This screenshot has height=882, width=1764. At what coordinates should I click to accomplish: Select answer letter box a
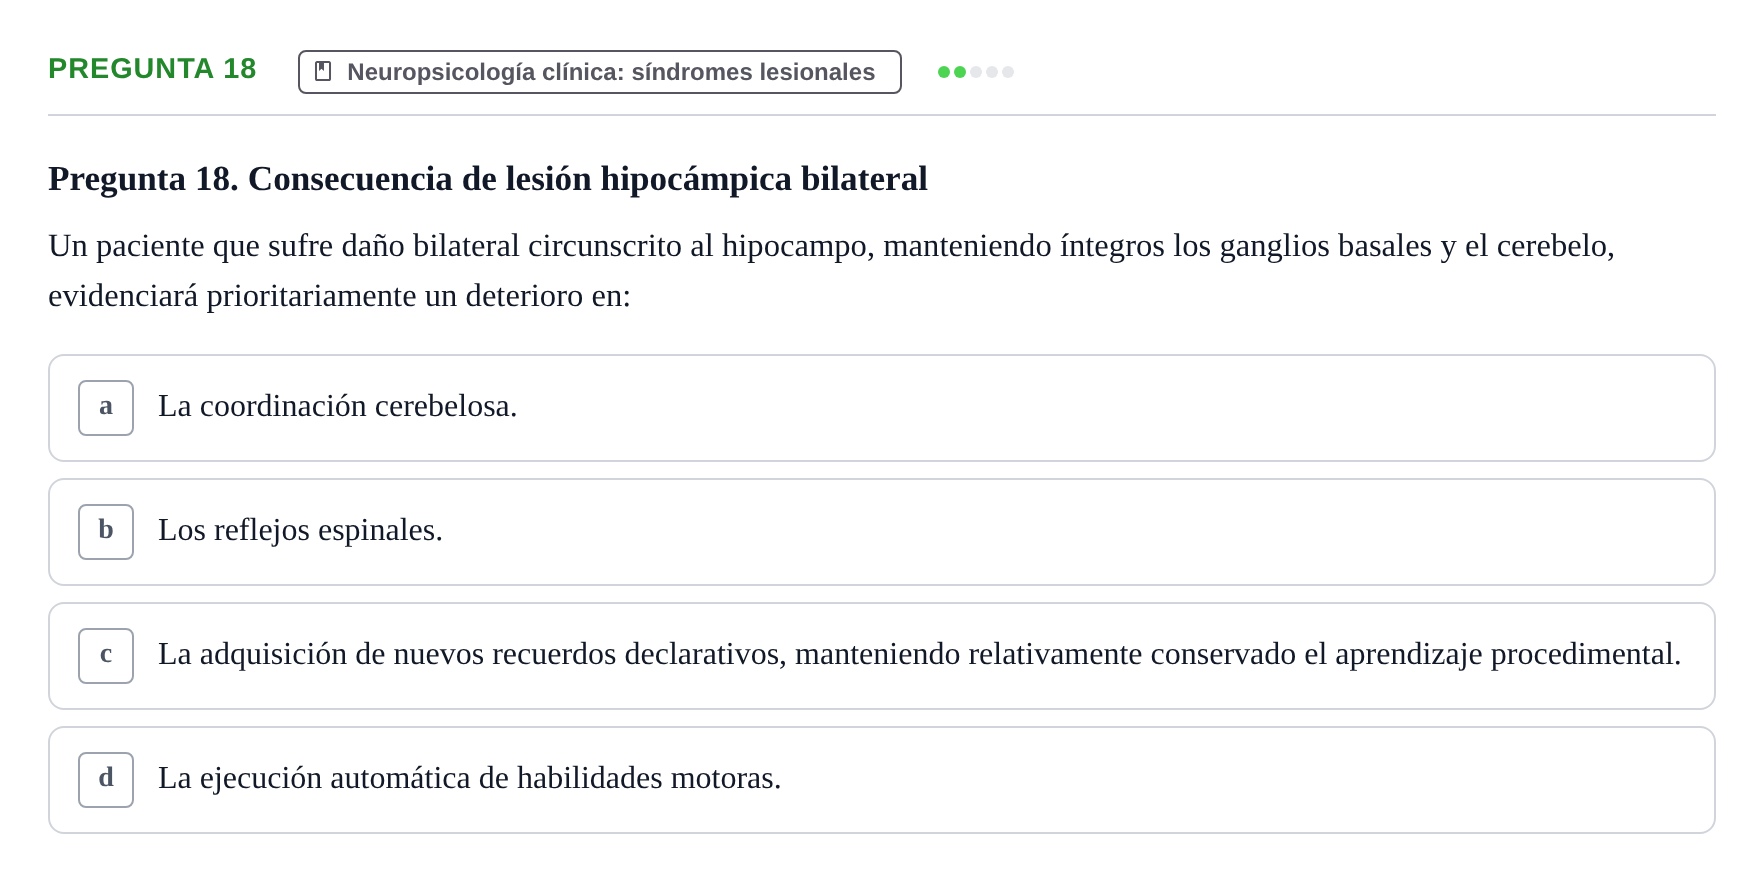click(x=106, y=408)
